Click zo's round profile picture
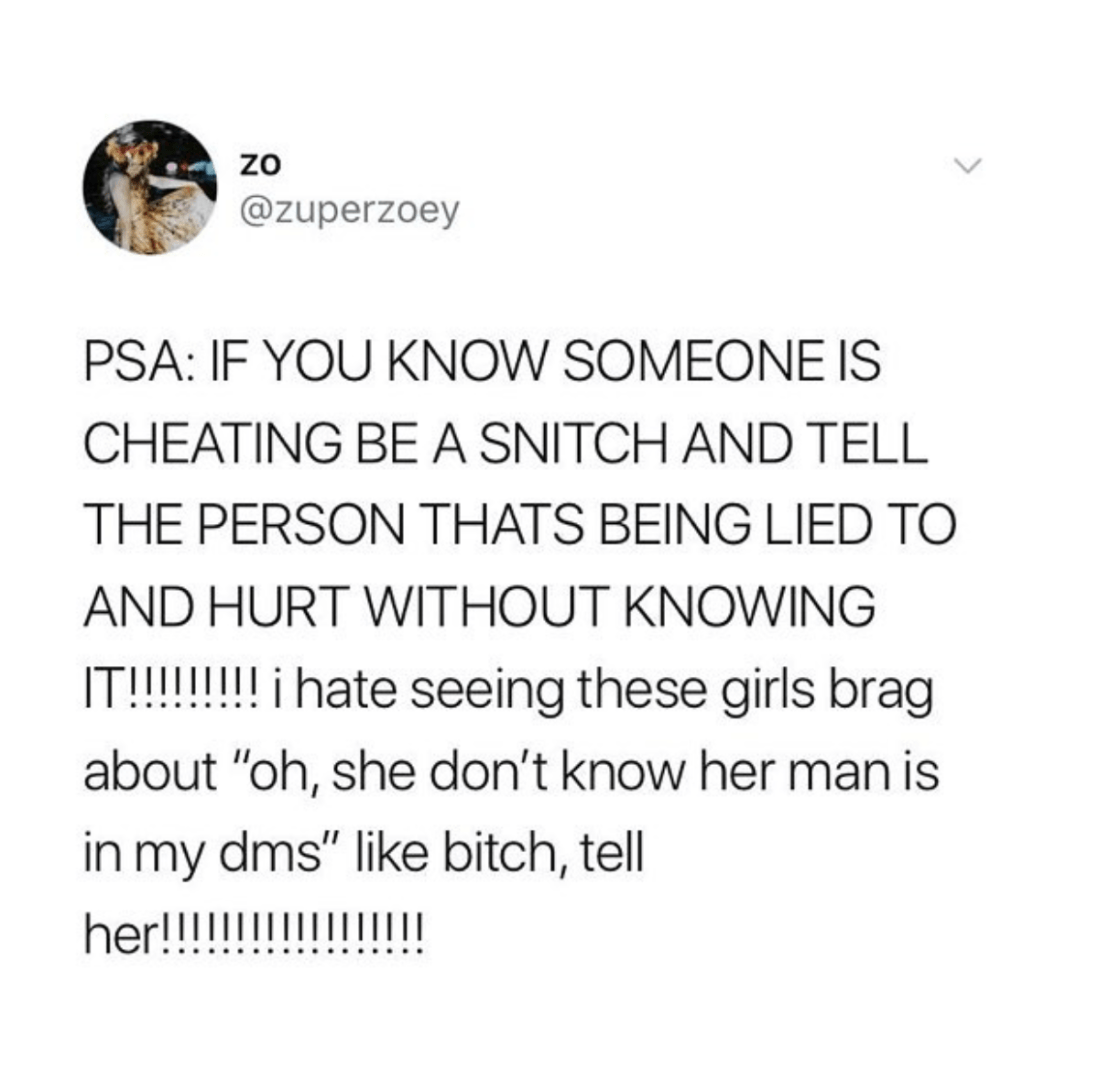Image resolution: width=1099 pixels, height=1070 pixels. click(x=150, y=187)
